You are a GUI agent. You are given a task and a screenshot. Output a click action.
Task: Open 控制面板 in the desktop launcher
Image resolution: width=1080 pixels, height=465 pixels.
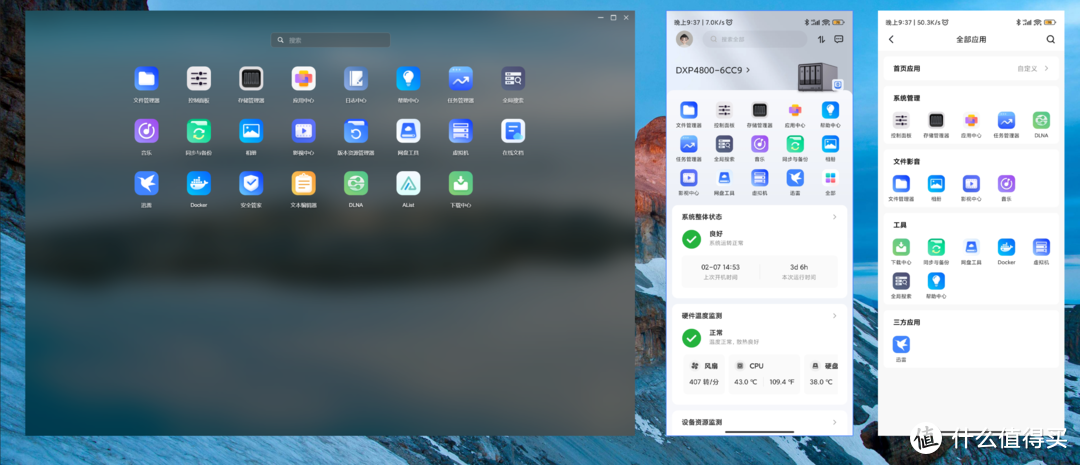(x=198, y=79)
